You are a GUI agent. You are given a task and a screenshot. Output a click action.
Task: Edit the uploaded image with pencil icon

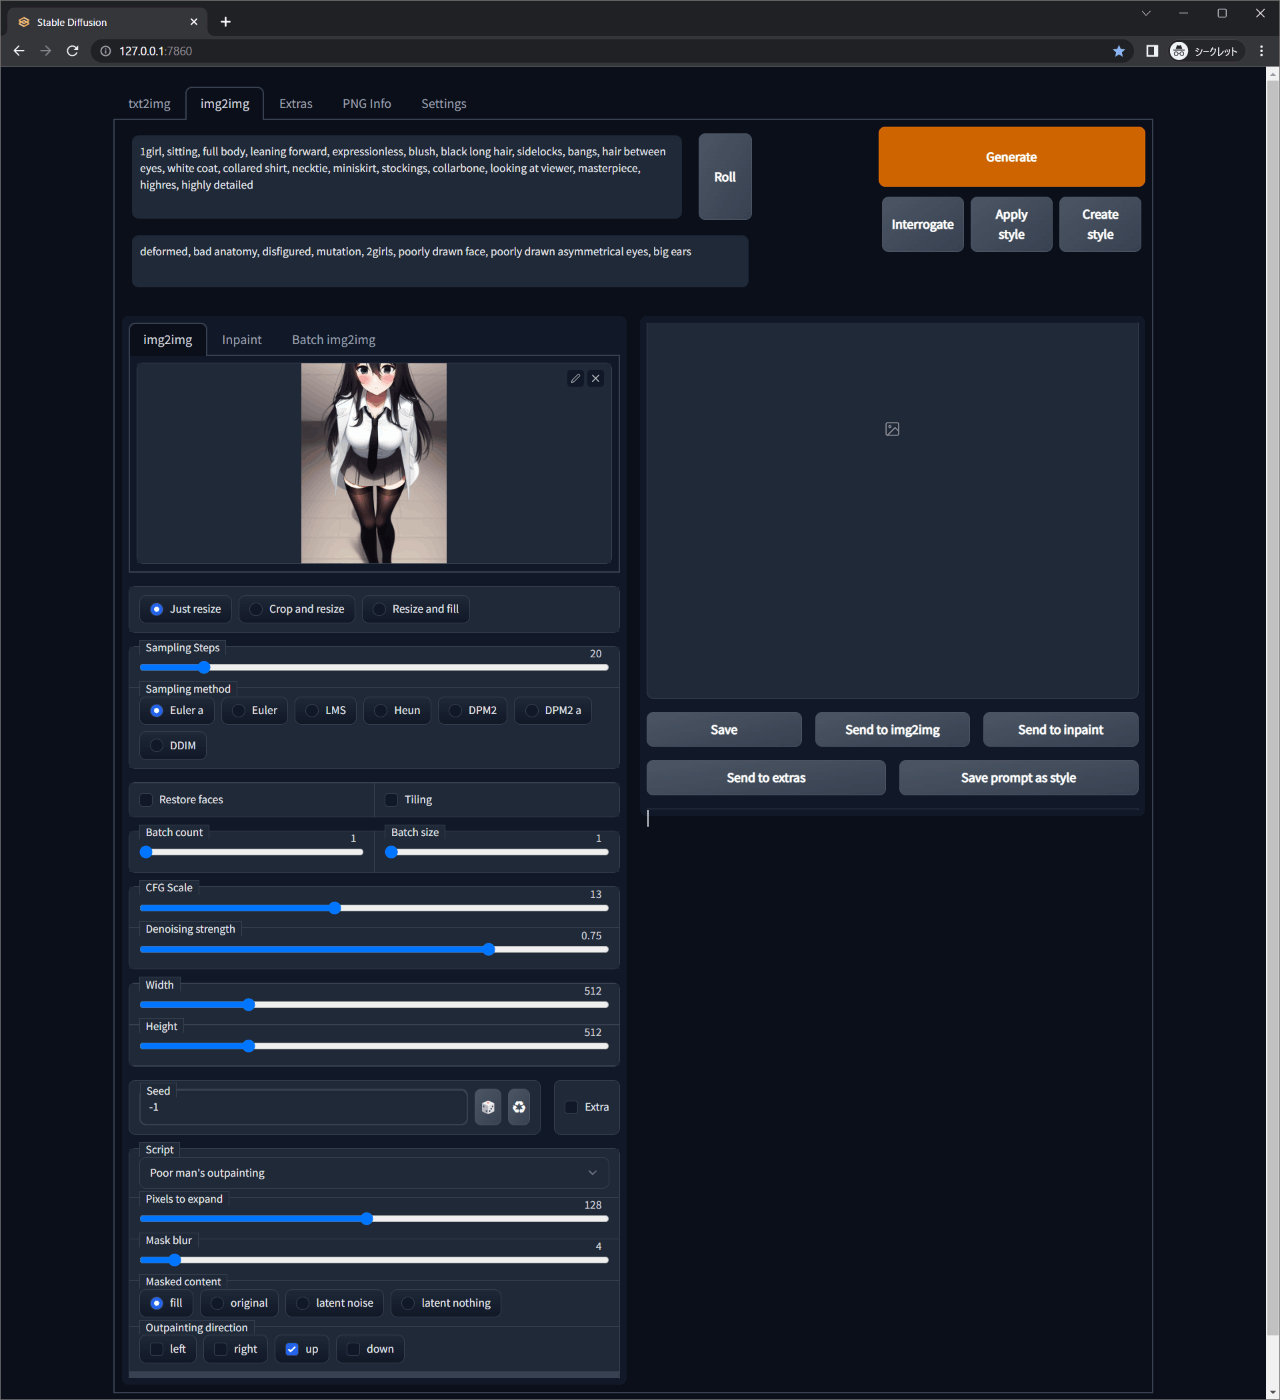coord(575,378)
